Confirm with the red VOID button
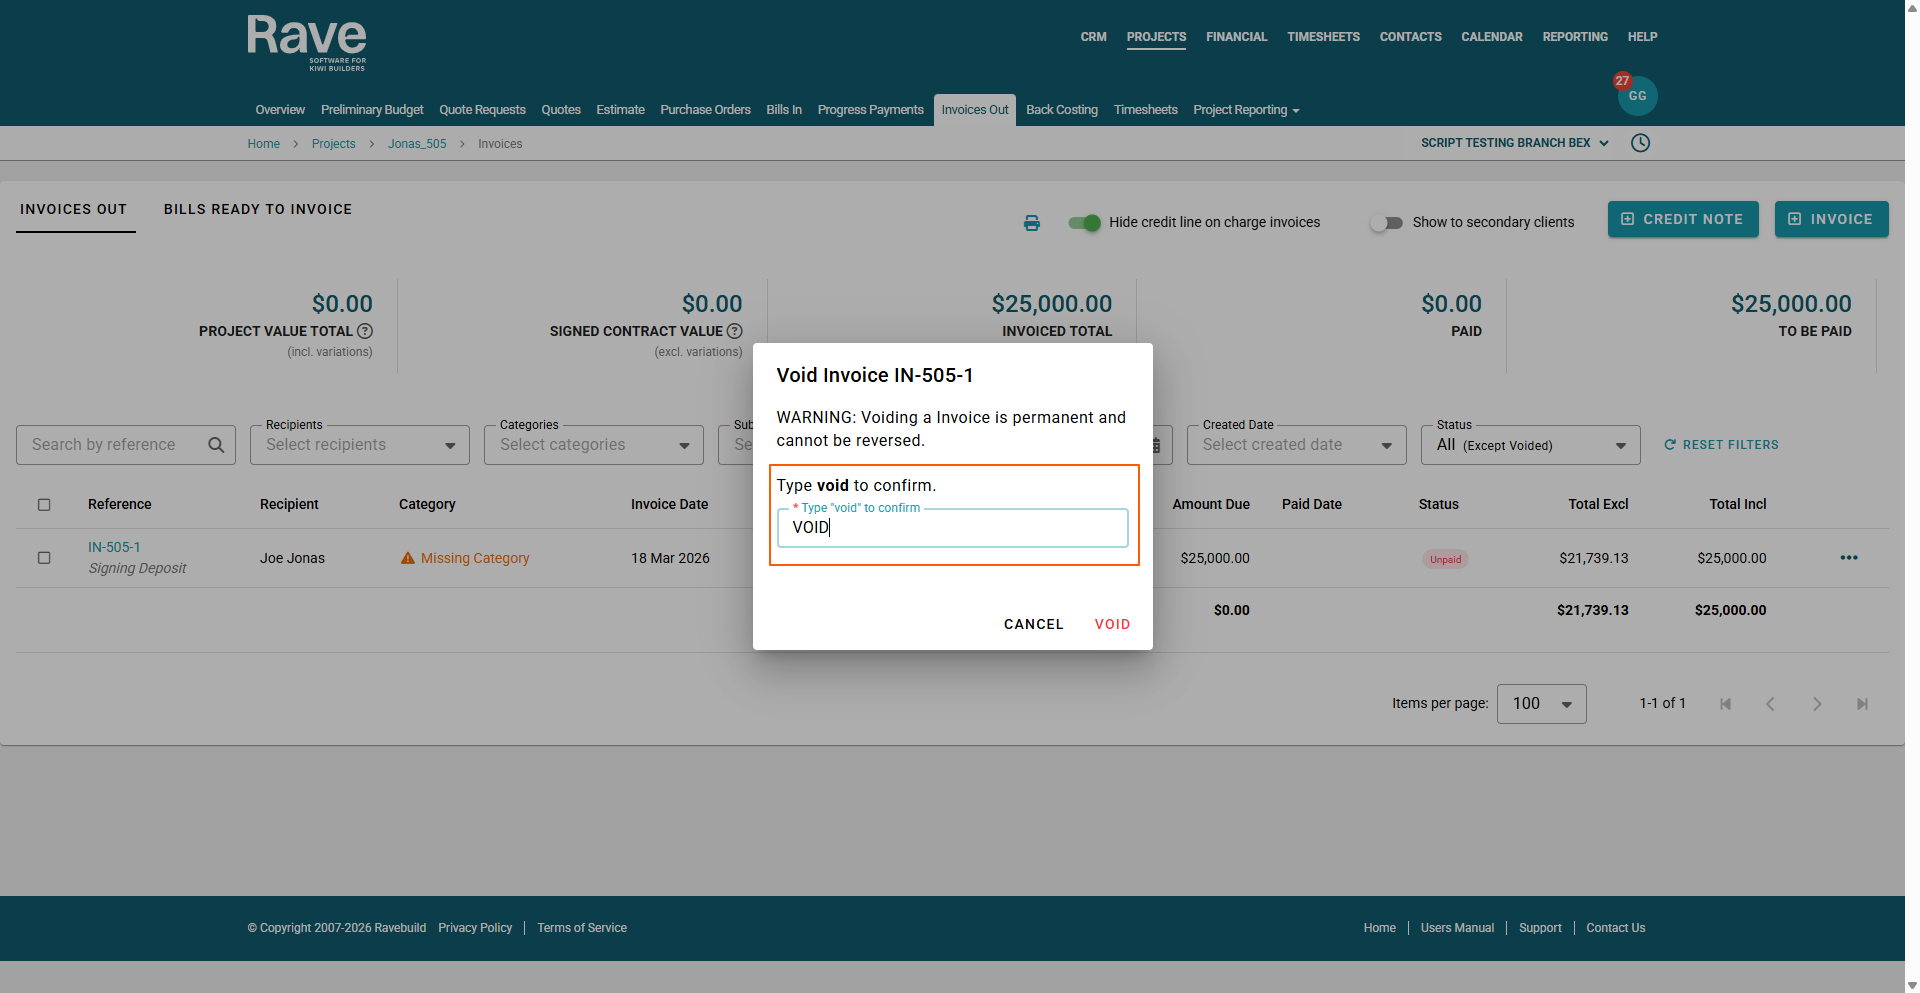This screenshot has width=1920, height=993. [1112, 624]
